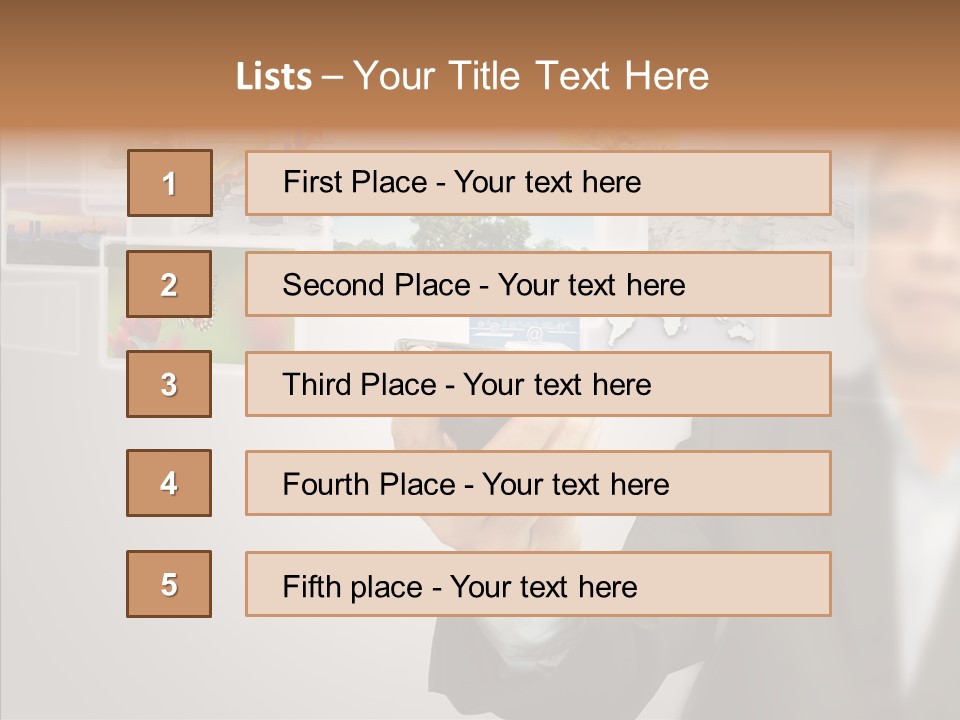Click the word "Fifth" in the list

click(311, 586)
